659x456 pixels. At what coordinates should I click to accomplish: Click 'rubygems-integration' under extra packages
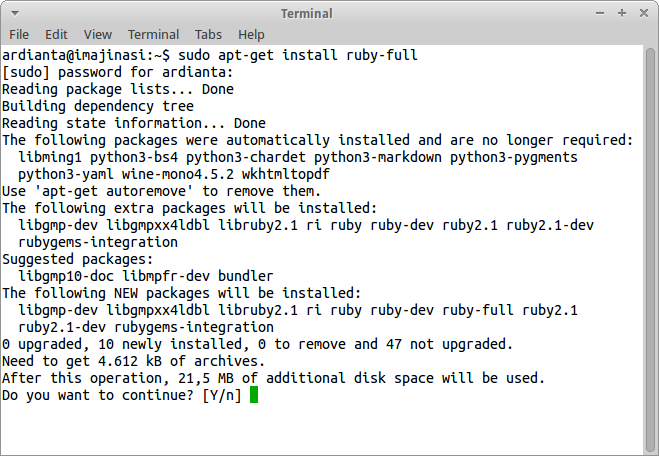click(98, 242)
